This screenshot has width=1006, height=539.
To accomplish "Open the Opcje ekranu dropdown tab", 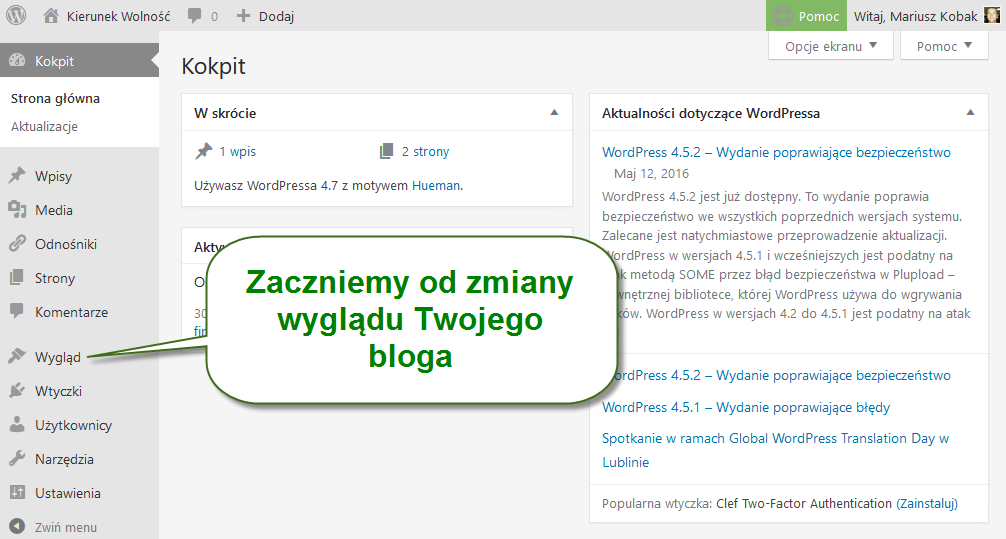I will pyautogui.click(x=831, y=46).
